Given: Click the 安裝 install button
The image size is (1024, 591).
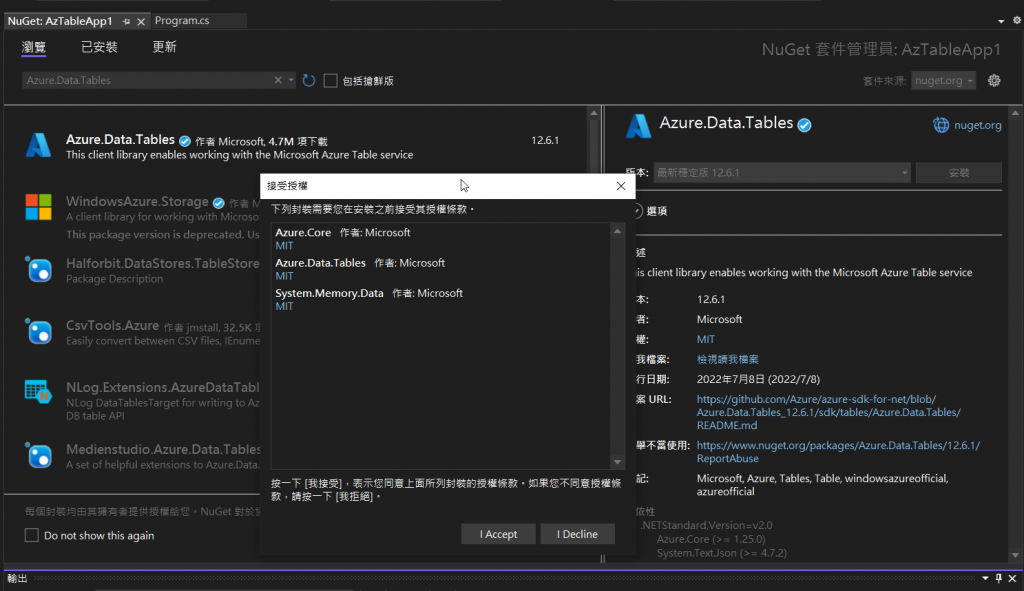Looking at the screenshot, I should click(x=959, y=172).
